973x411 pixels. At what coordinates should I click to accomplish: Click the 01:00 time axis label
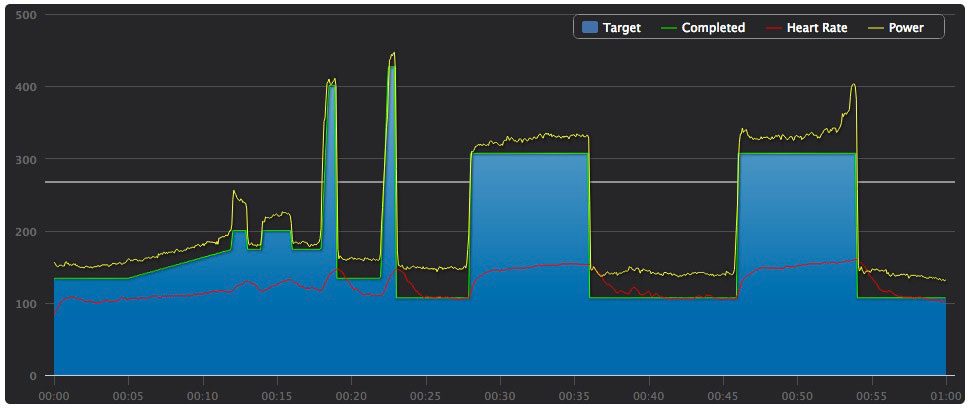(x=946, y=396)
